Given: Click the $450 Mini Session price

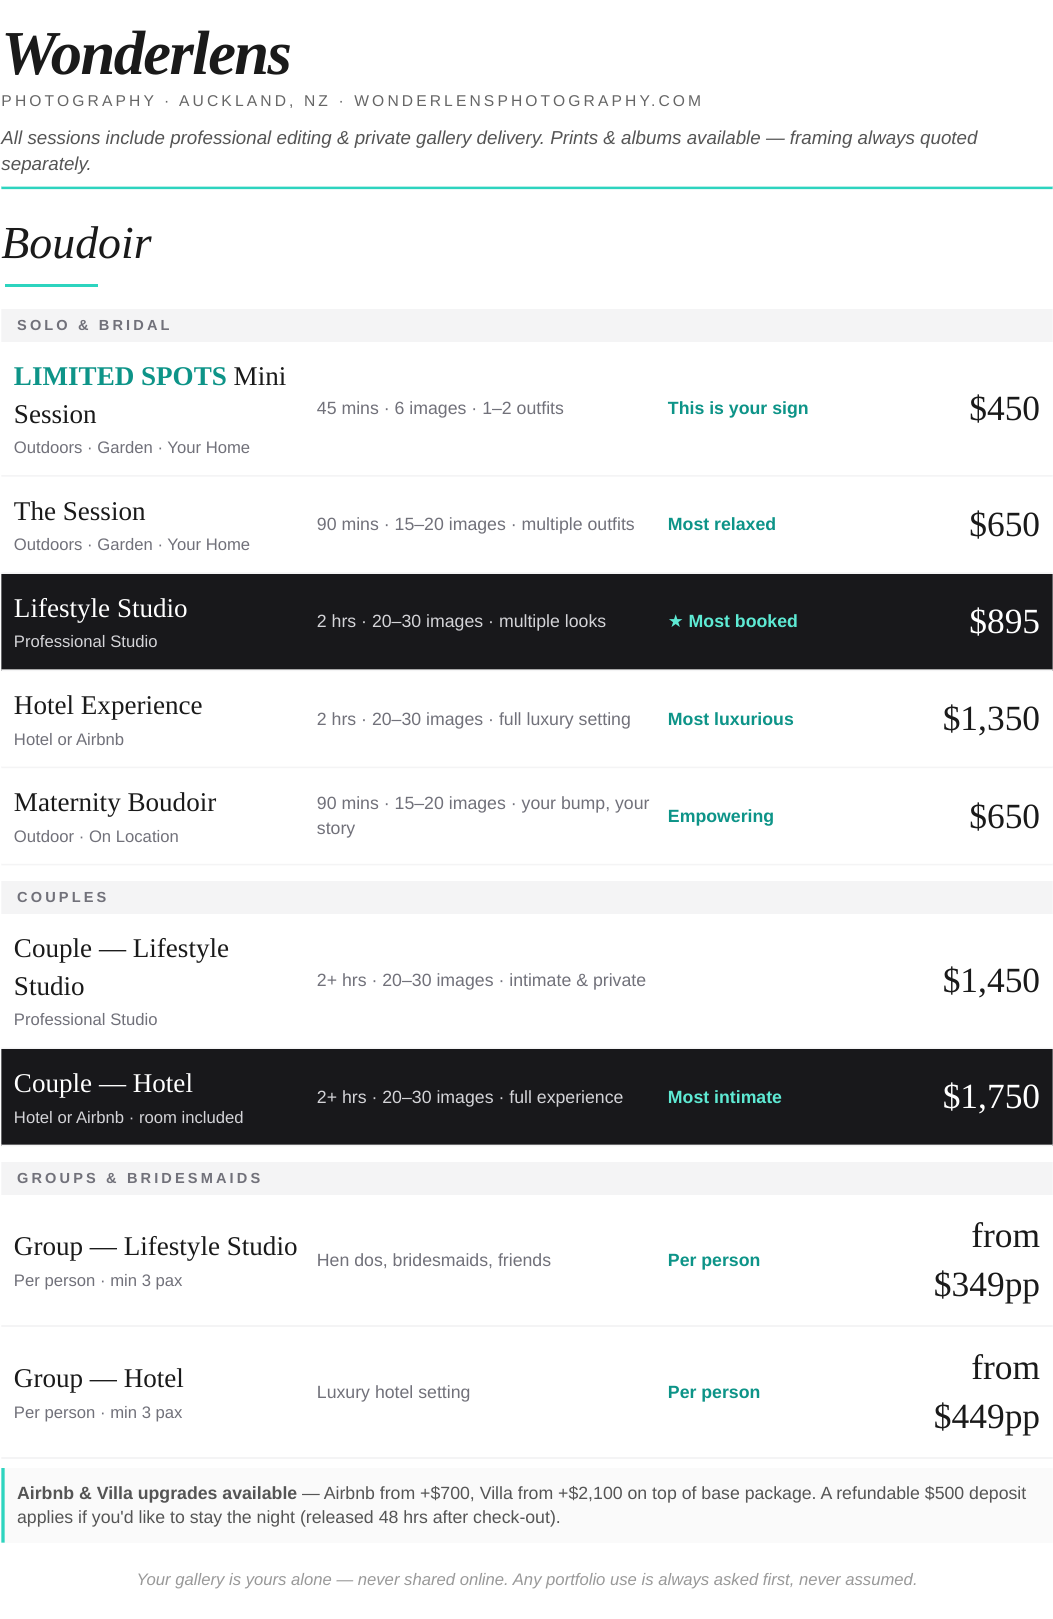Looking at the screenshot, I should 1004,408.
